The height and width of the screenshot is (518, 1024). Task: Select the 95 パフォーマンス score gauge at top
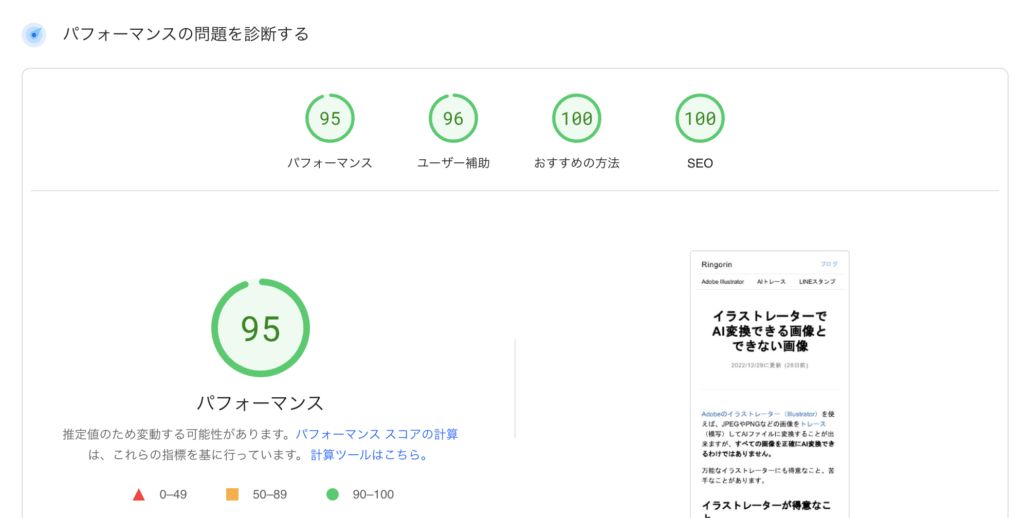[x=330, y=118]
